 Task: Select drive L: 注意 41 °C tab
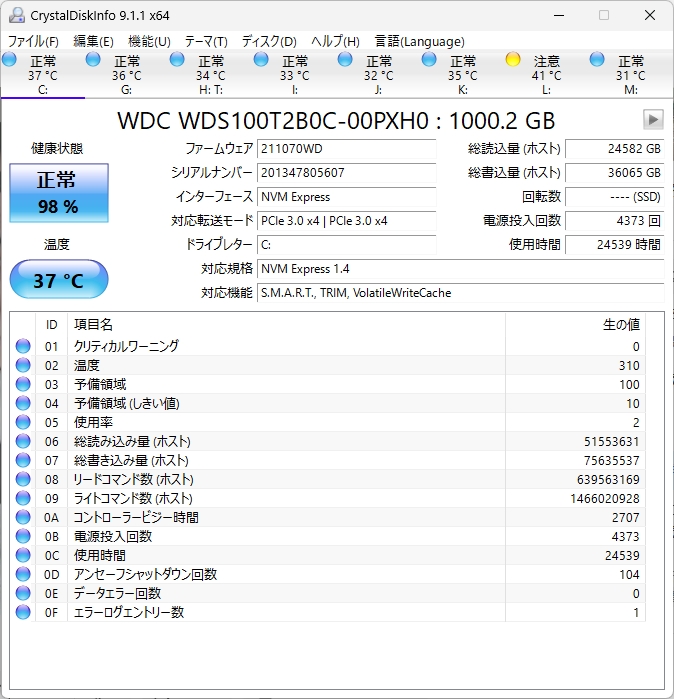point(547,74)
